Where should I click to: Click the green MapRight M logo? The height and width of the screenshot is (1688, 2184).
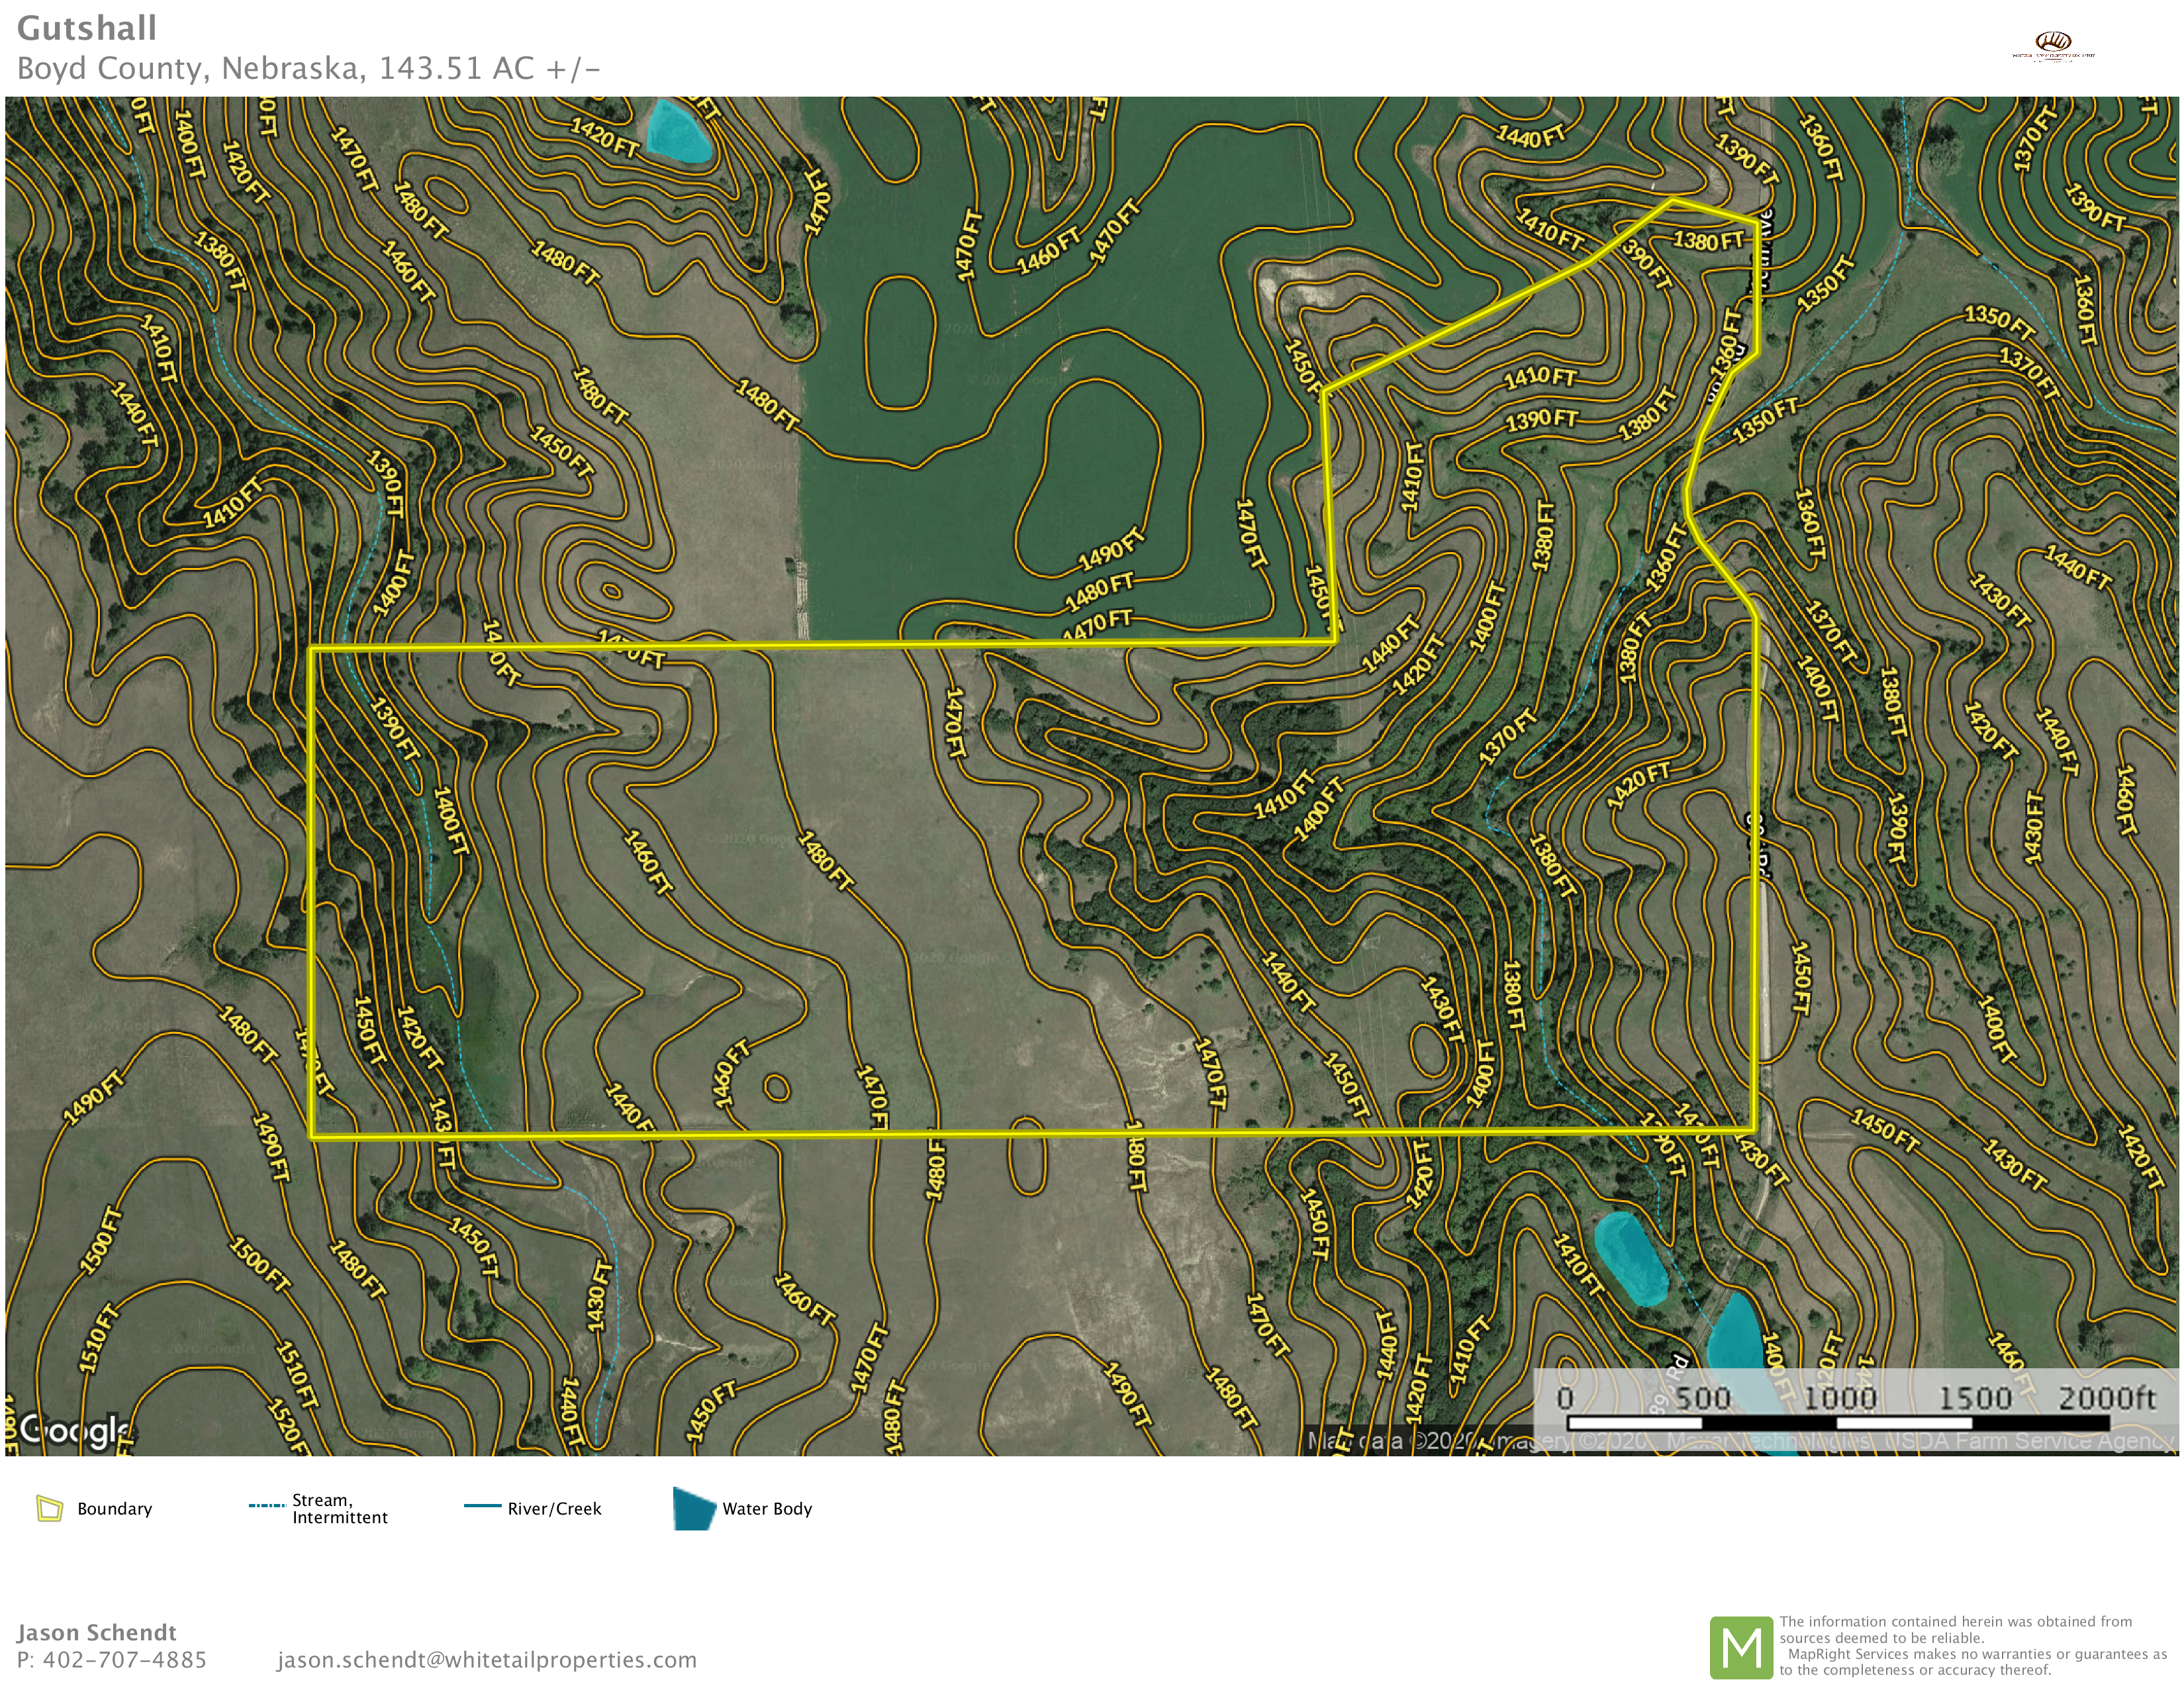click(x=1741, y=1648)
